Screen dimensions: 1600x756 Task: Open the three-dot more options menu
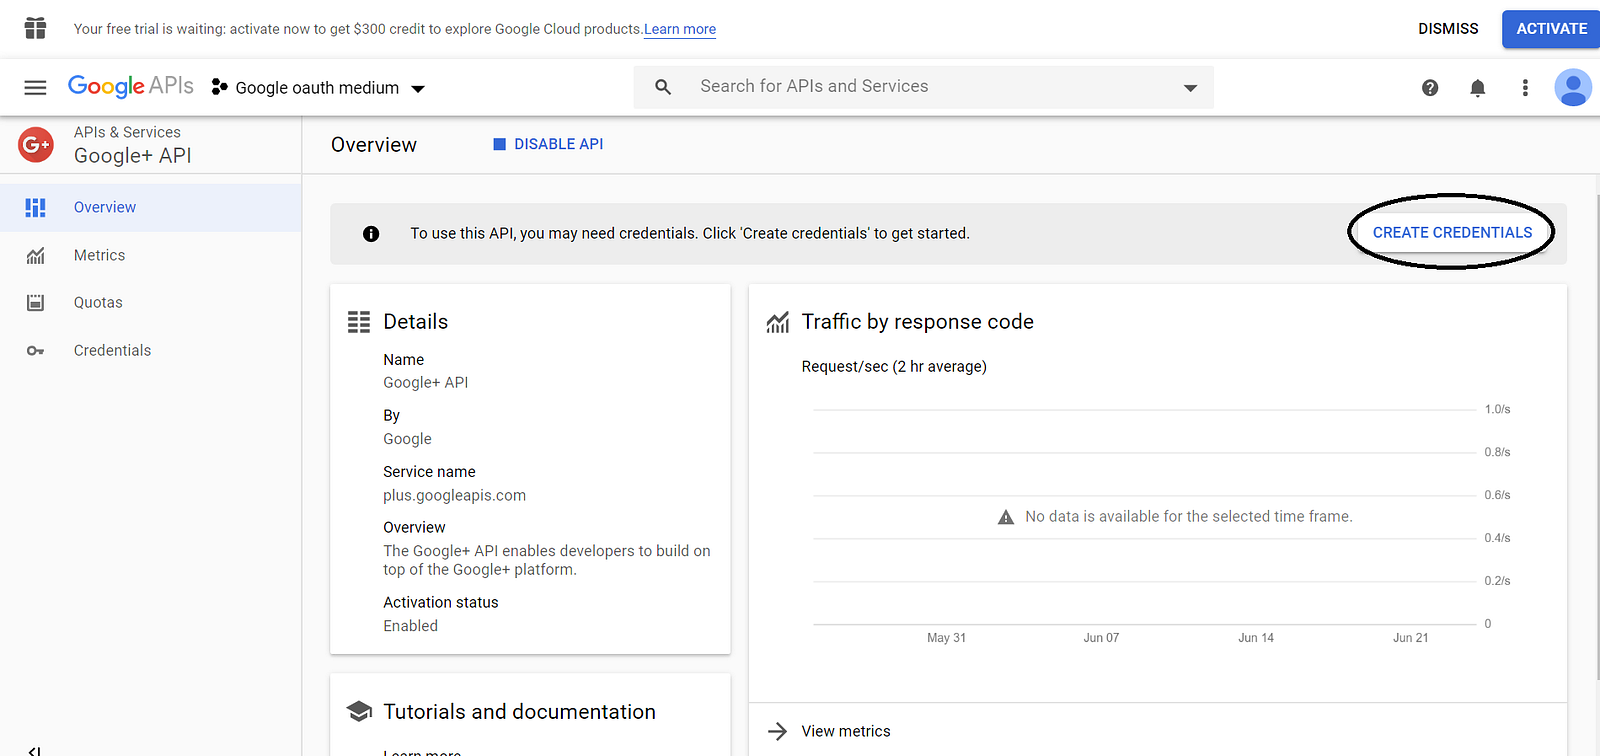coord(1525,88)
